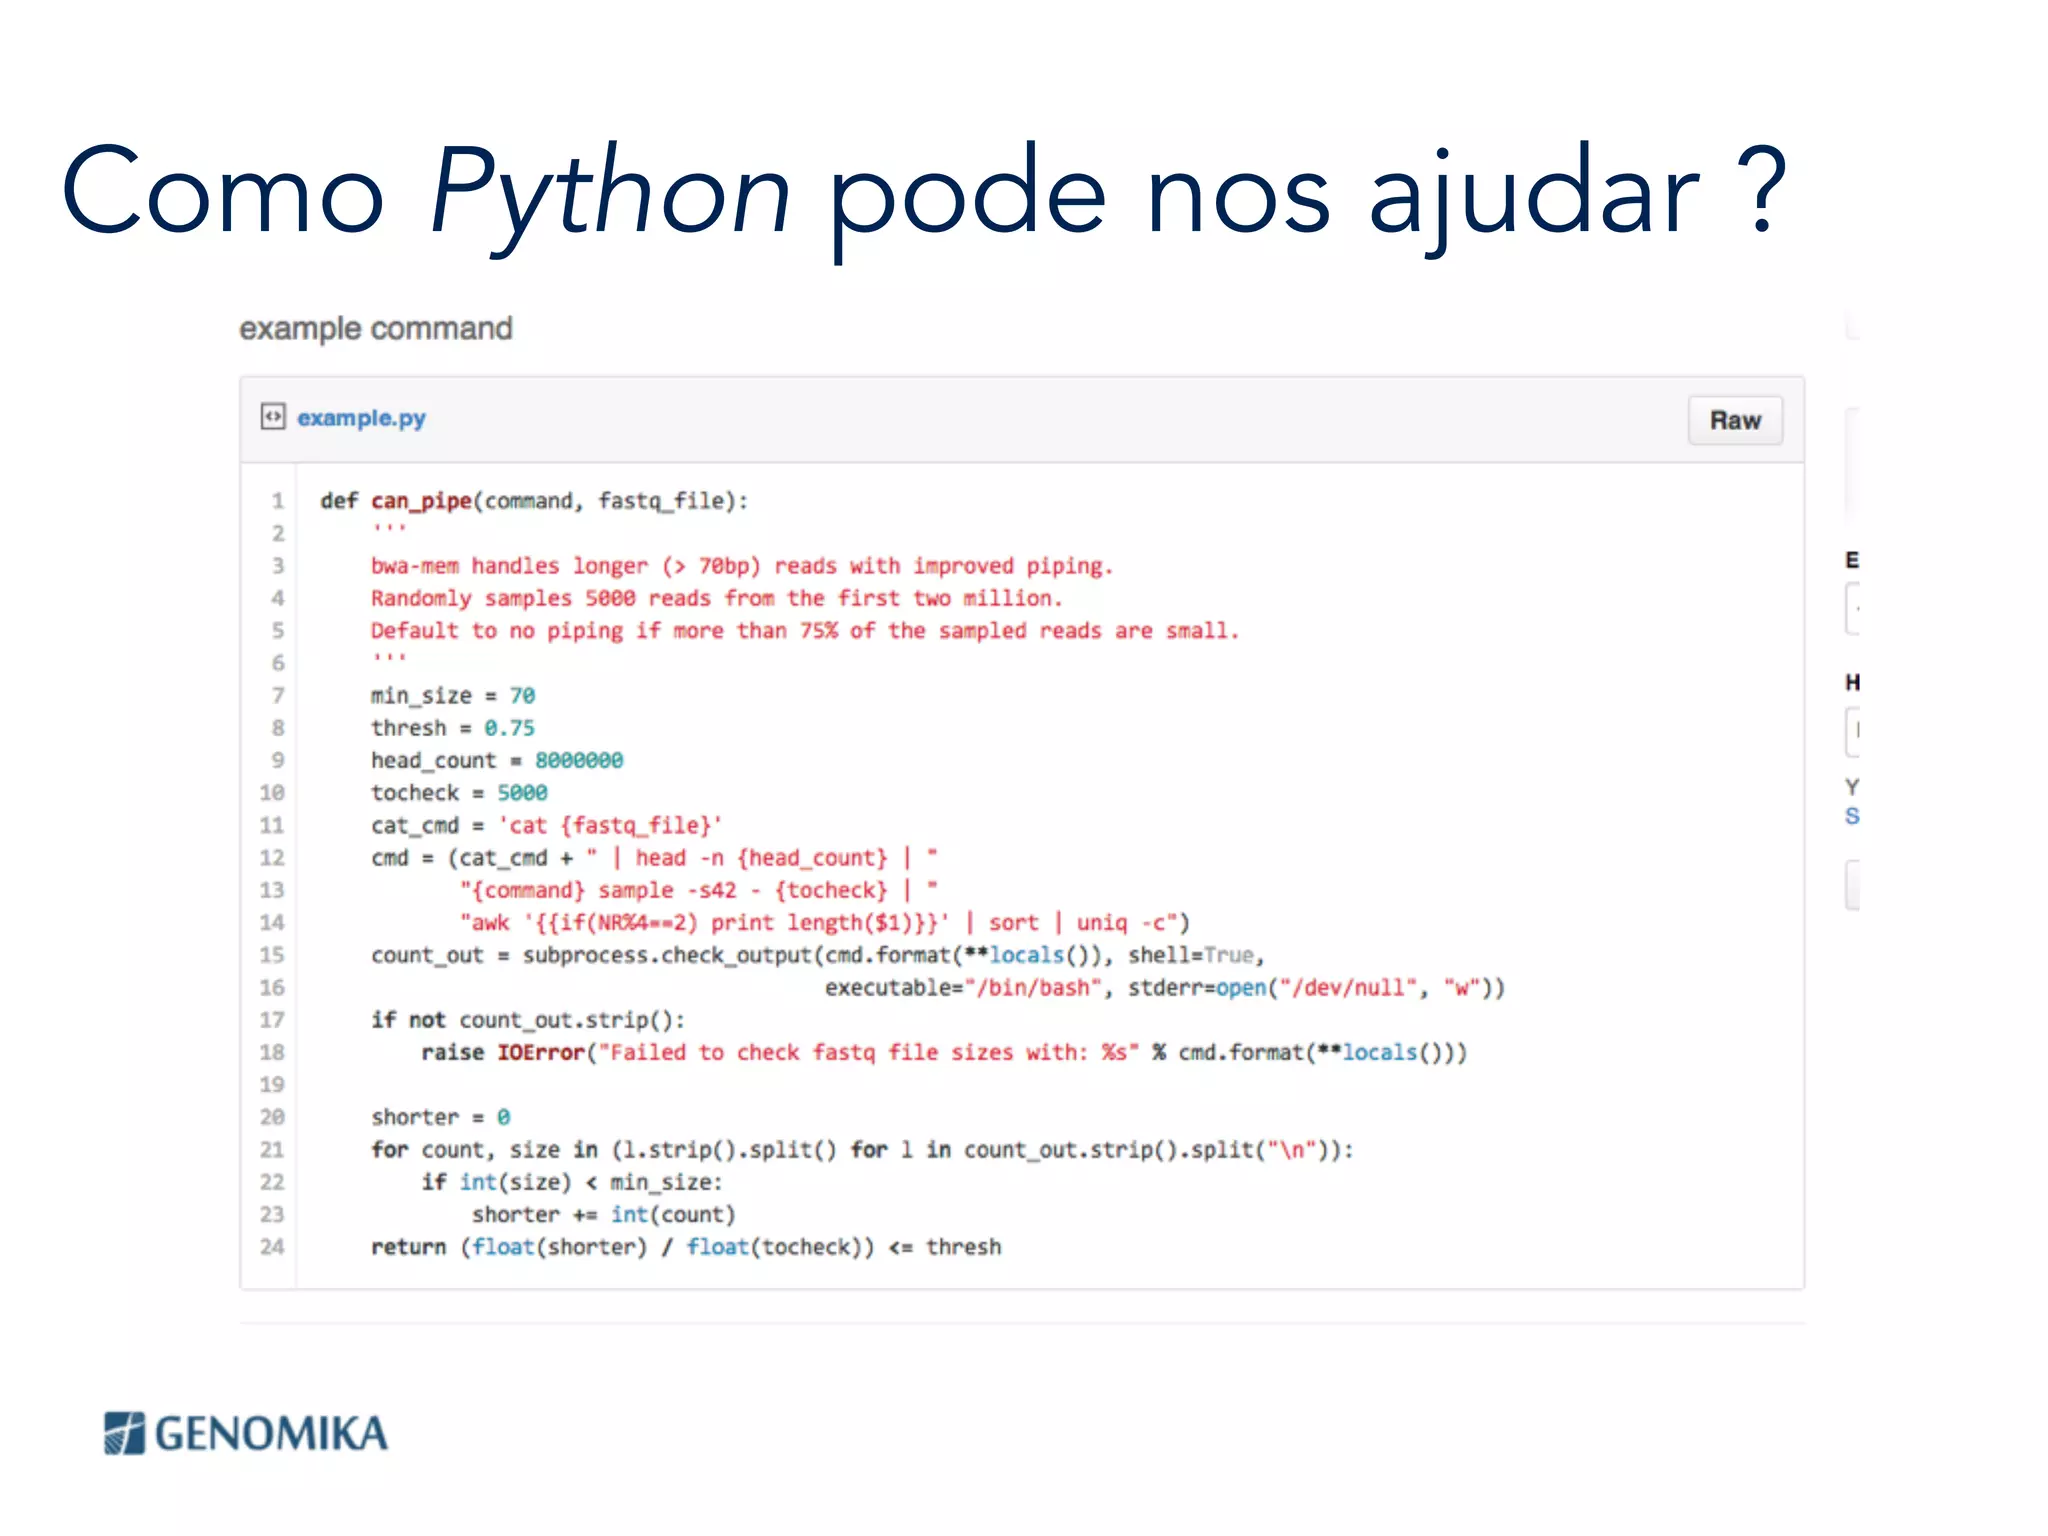The width and height of the screenshot is (2048, 1536).
Task: Click the 'tocheck = 5000' line
Action: (459, 793)
